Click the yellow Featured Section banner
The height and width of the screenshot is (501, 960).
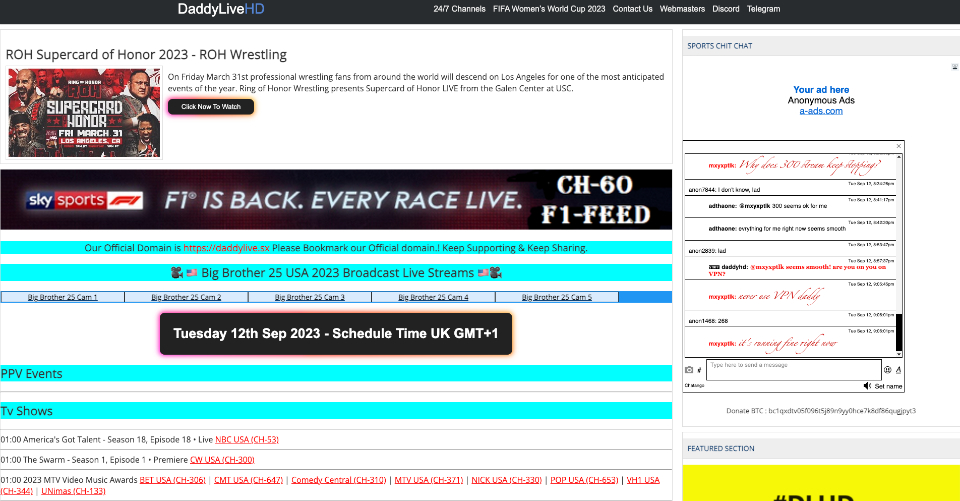[821, 483]
